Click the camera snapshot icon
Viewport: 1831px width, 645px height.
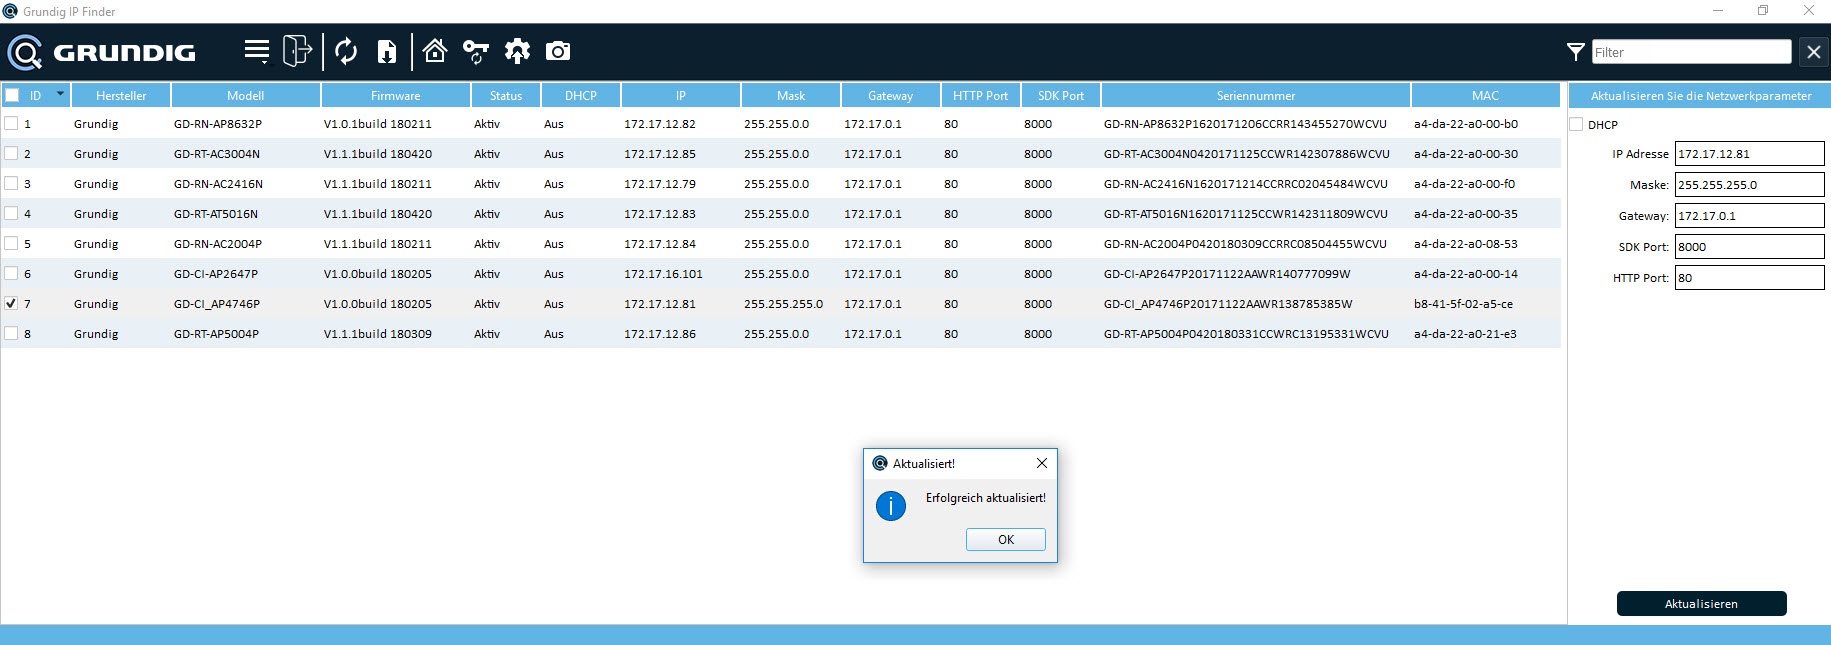[x=558, y=51]
